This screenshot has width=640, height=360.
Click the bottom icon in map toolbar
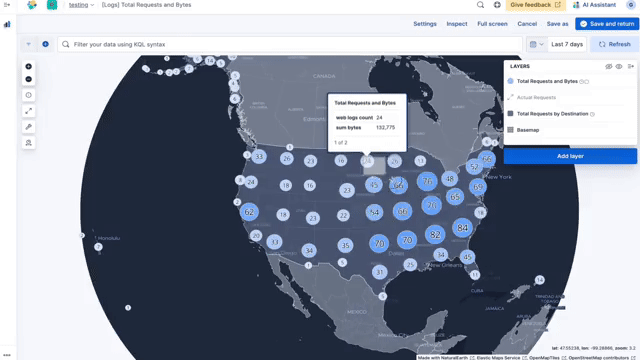coord(29,143)
